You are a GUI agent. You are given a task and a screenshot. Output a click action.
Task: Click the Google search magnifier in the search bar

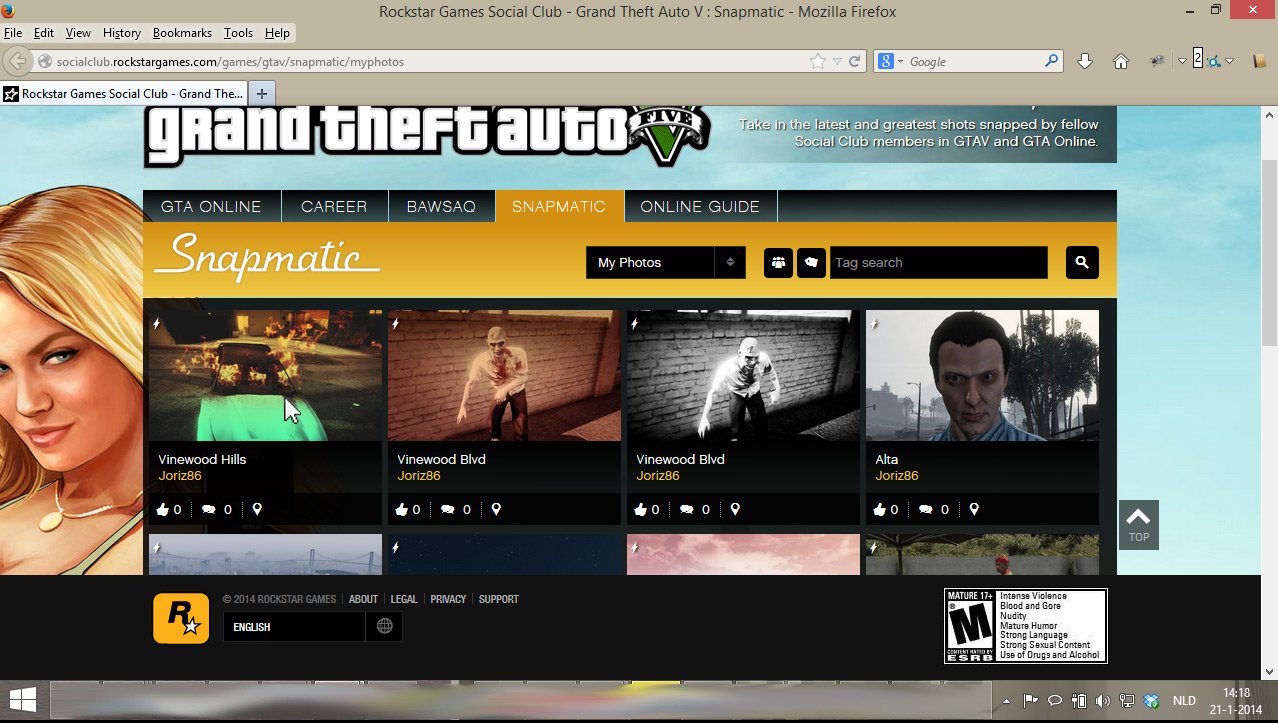[1052, 61]
